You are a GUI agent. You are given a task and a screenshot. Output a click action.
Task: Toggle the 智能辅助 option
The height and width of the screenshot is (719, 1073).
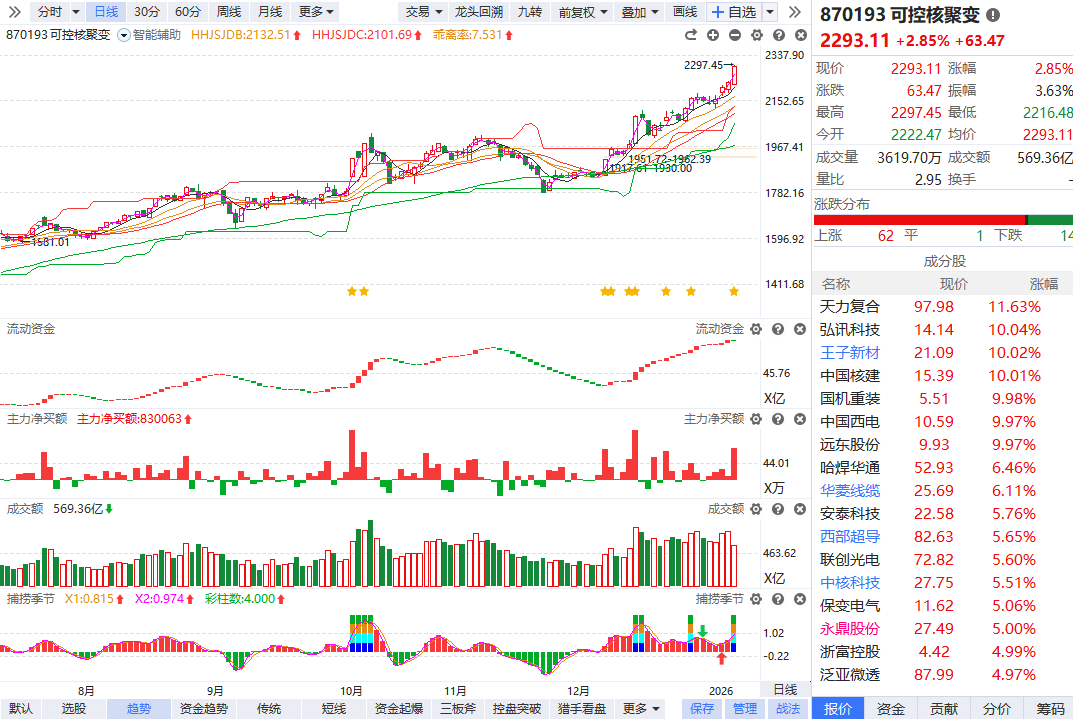click(x=150, y=35)
